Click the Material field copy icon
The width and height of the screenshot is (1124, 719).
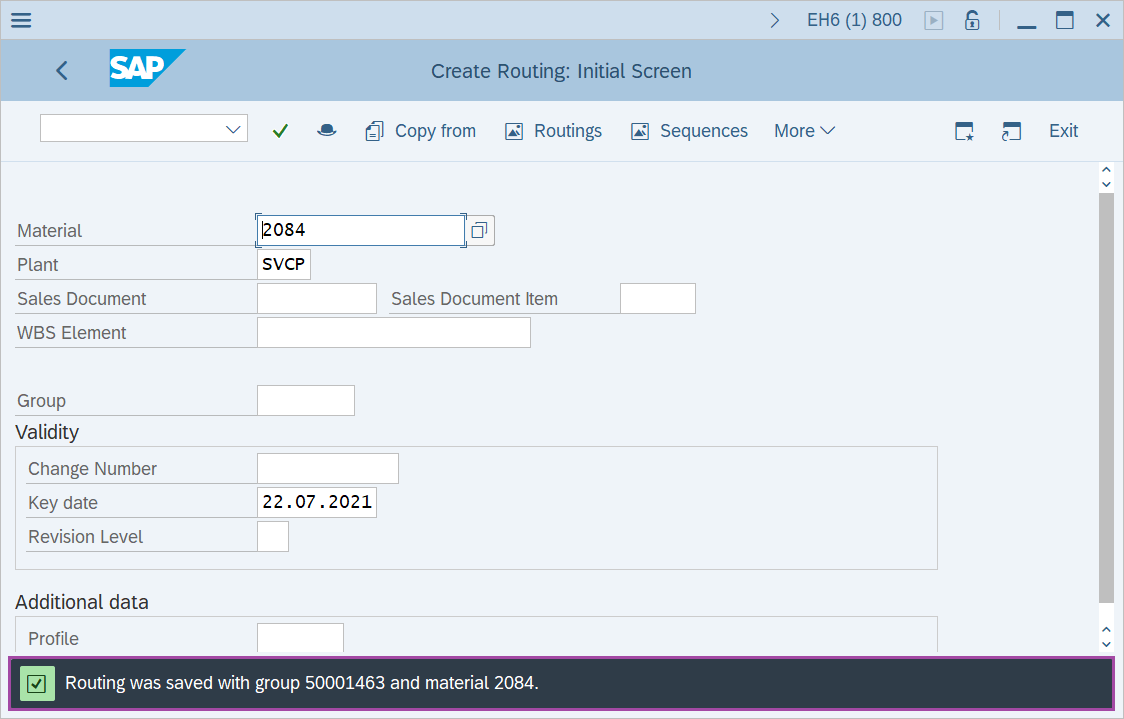pyautogui.click(x=479, y=229)
